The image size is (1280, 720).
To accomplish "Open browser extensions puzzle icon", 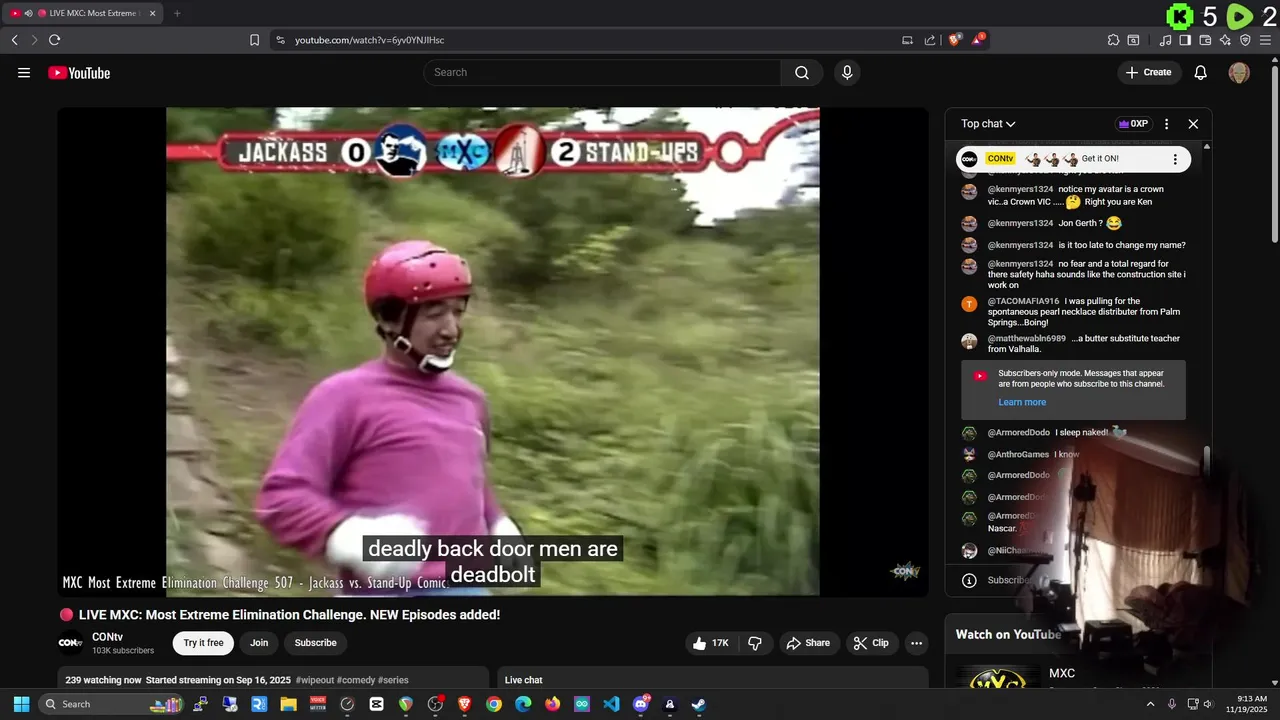I will 1113,40.
